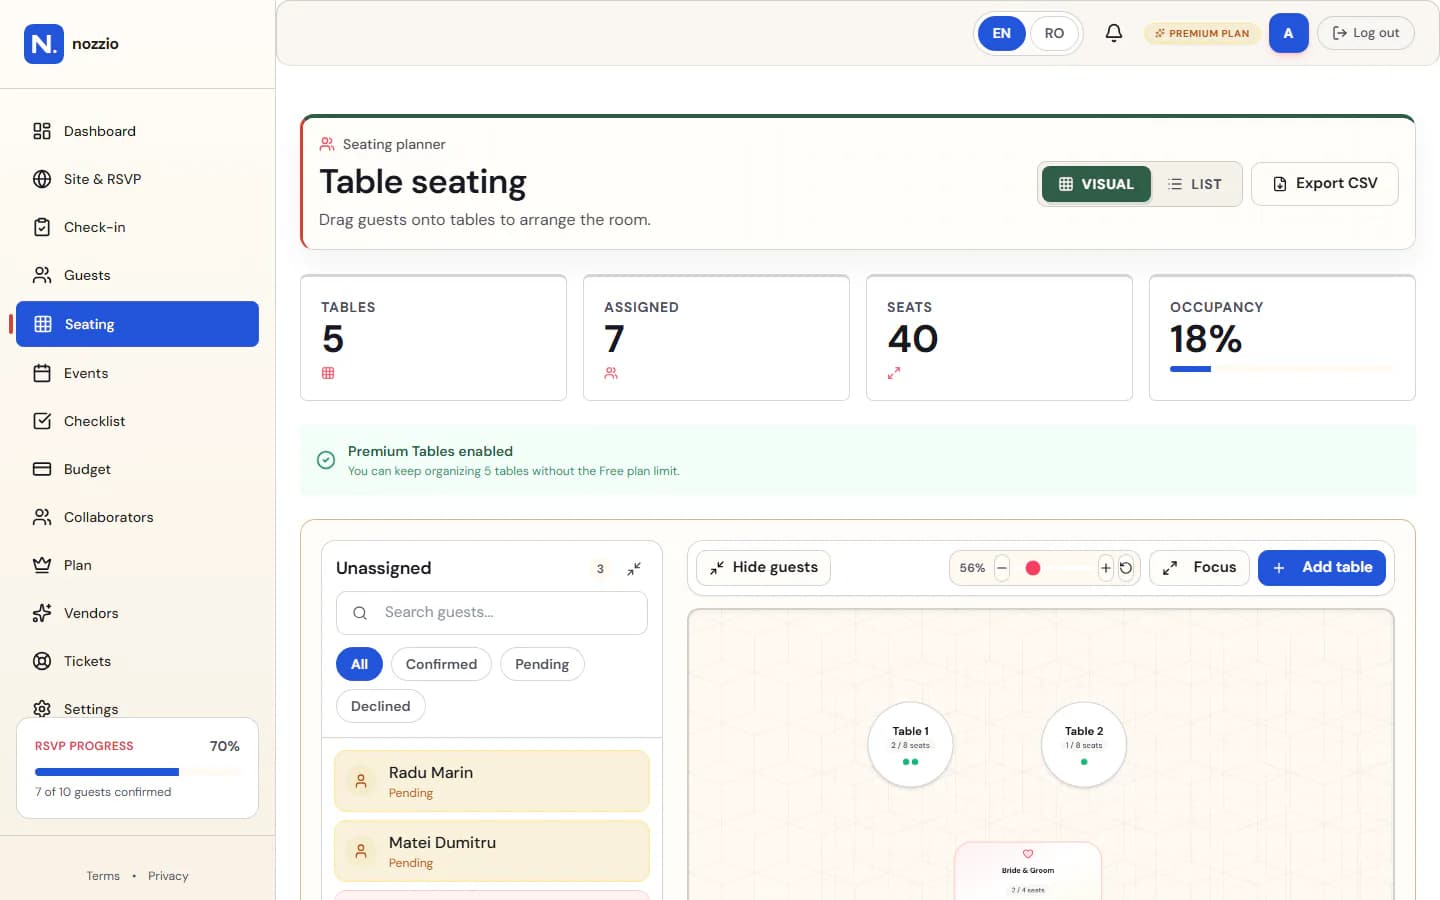The height and width of the screenshot is (900, 1440).
Task: Click the 56% zoom value
Action: pos(972,568)
